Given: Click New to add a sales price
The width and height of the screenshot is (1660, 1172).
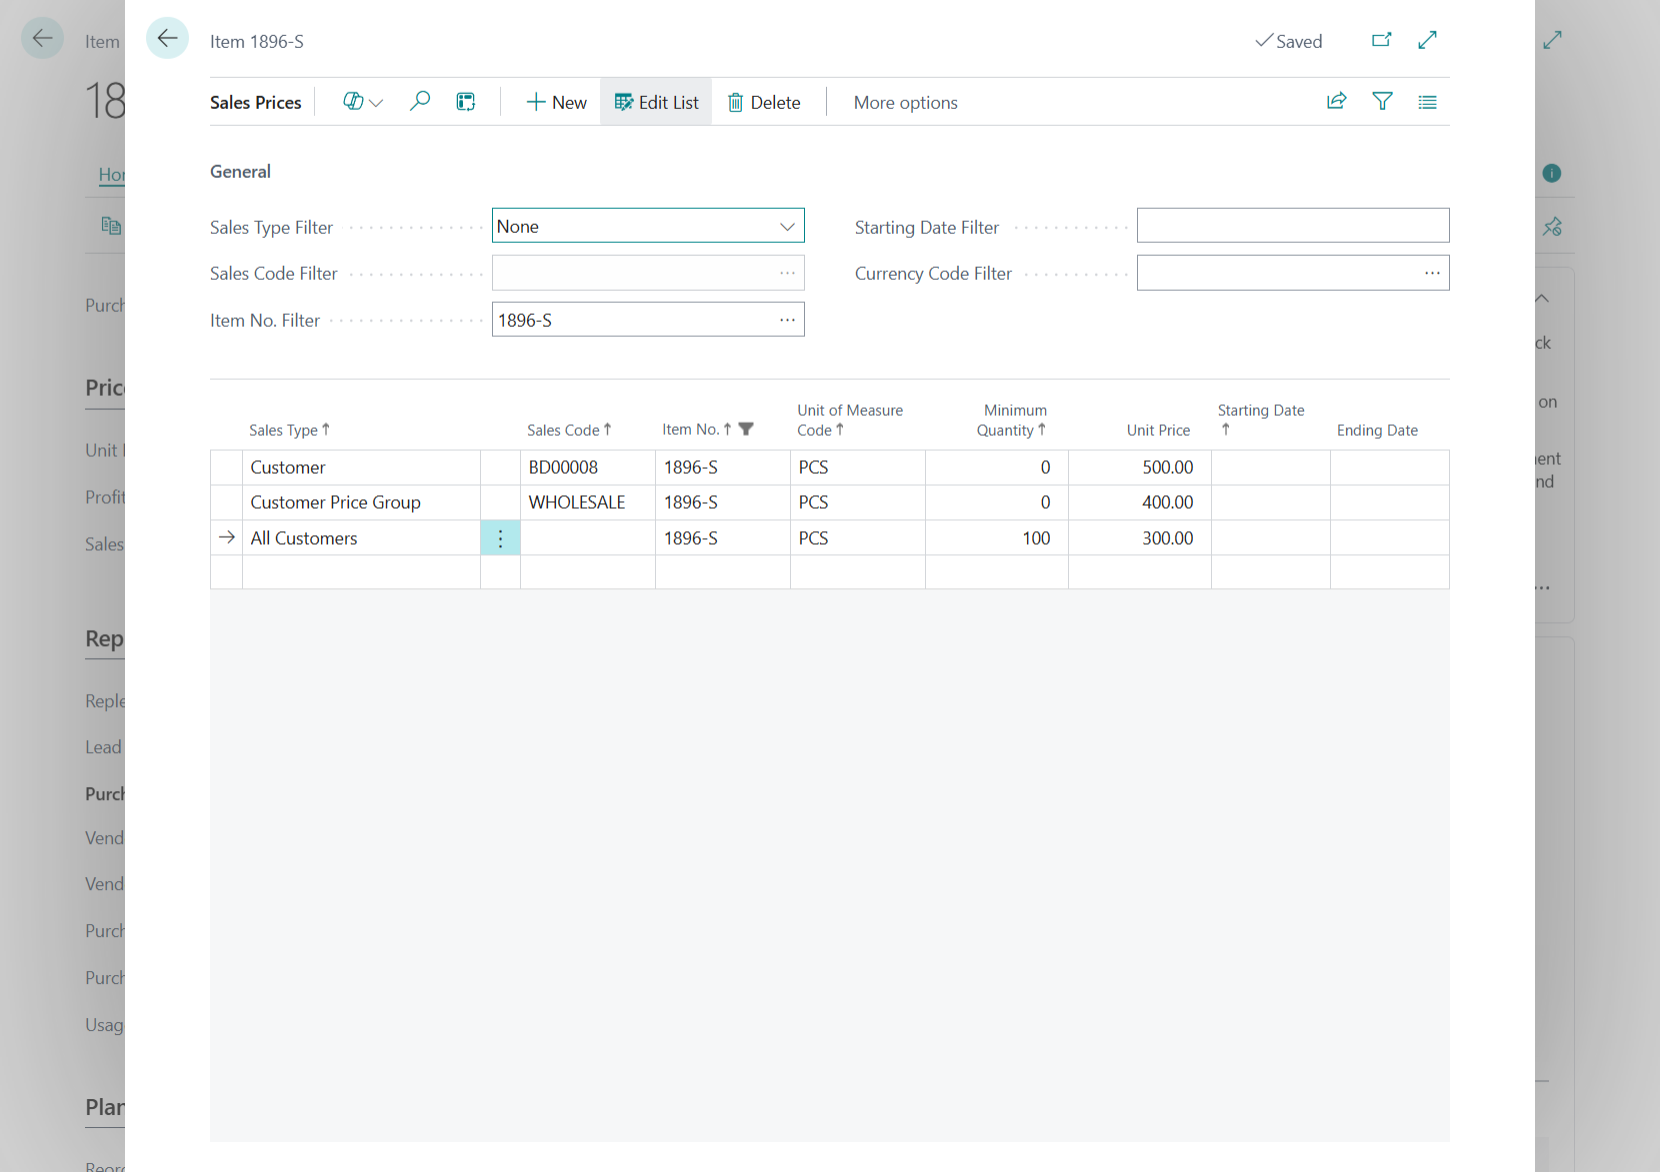Looking at the screenshot, I should 556,102.
